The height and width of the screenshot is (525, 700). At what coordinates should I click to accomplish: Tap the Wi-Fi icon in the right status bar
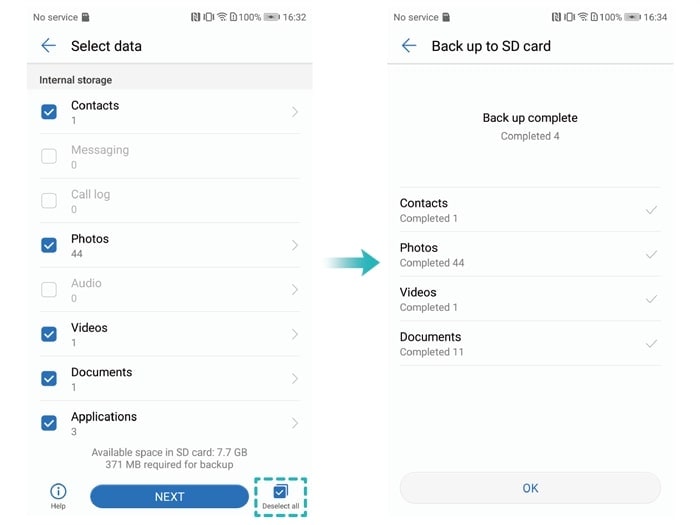point(583,17)
